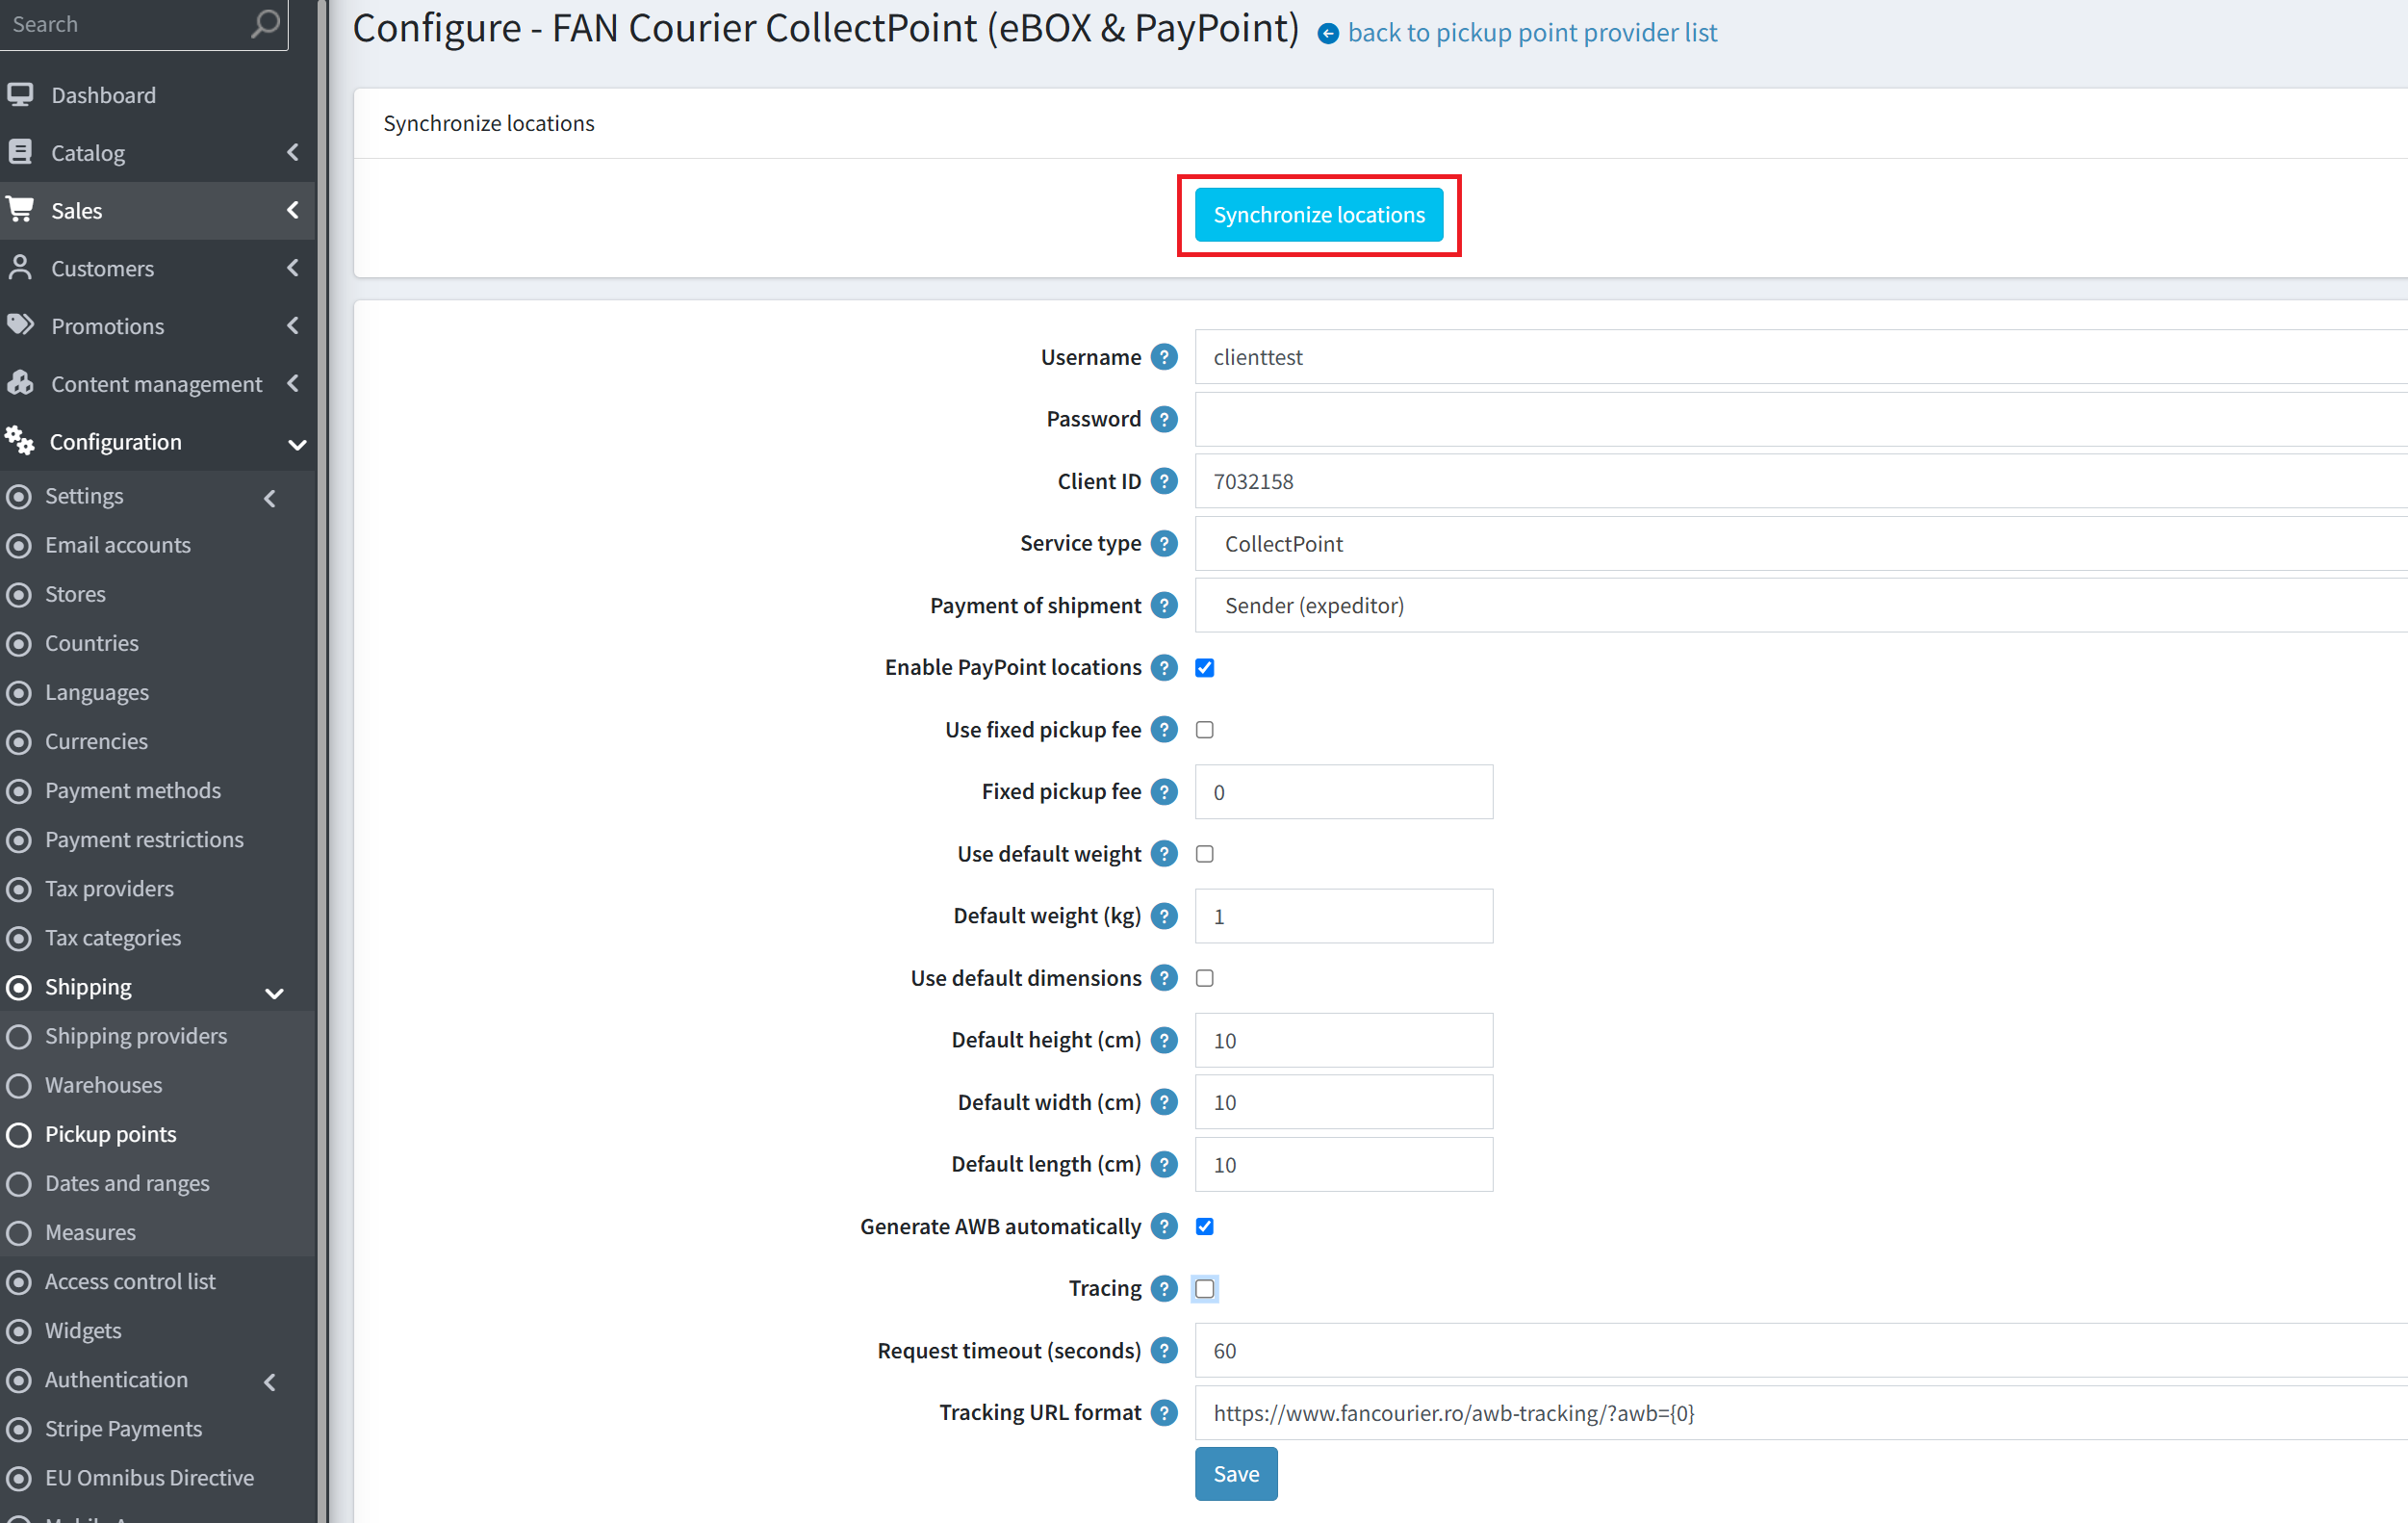Check Use default dimensions checkbox
2408x1523 pixels.
tap(1204, 978)
